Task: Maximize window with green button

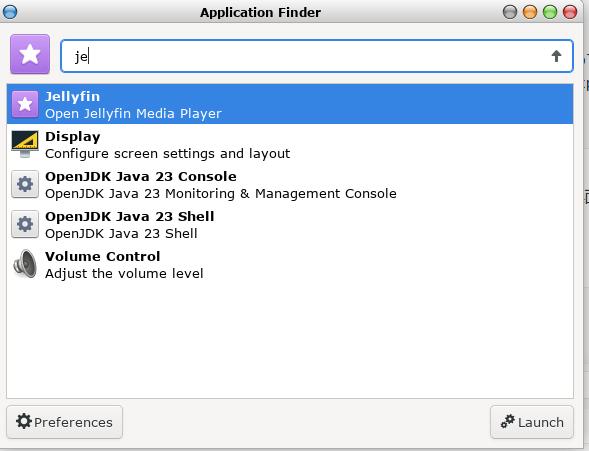Action: pyautogui.click(x=550, y=12)
